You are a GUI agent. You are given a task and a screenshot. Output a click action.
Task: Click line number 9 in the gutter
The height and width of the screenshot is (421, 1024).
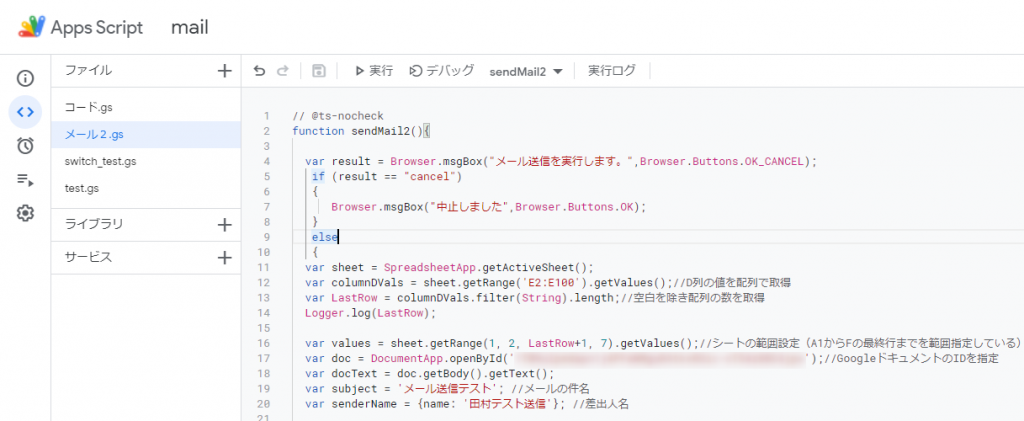[266, 237]
